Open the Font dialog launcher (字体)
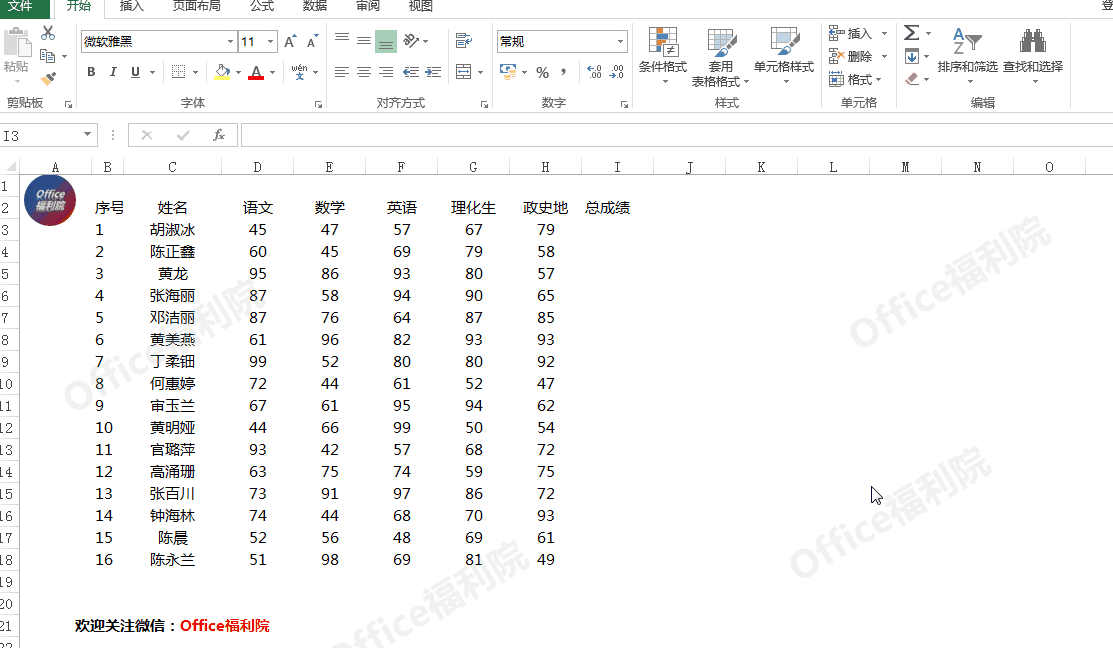This screenshot has height=648, width=1113. coord(318,104)
